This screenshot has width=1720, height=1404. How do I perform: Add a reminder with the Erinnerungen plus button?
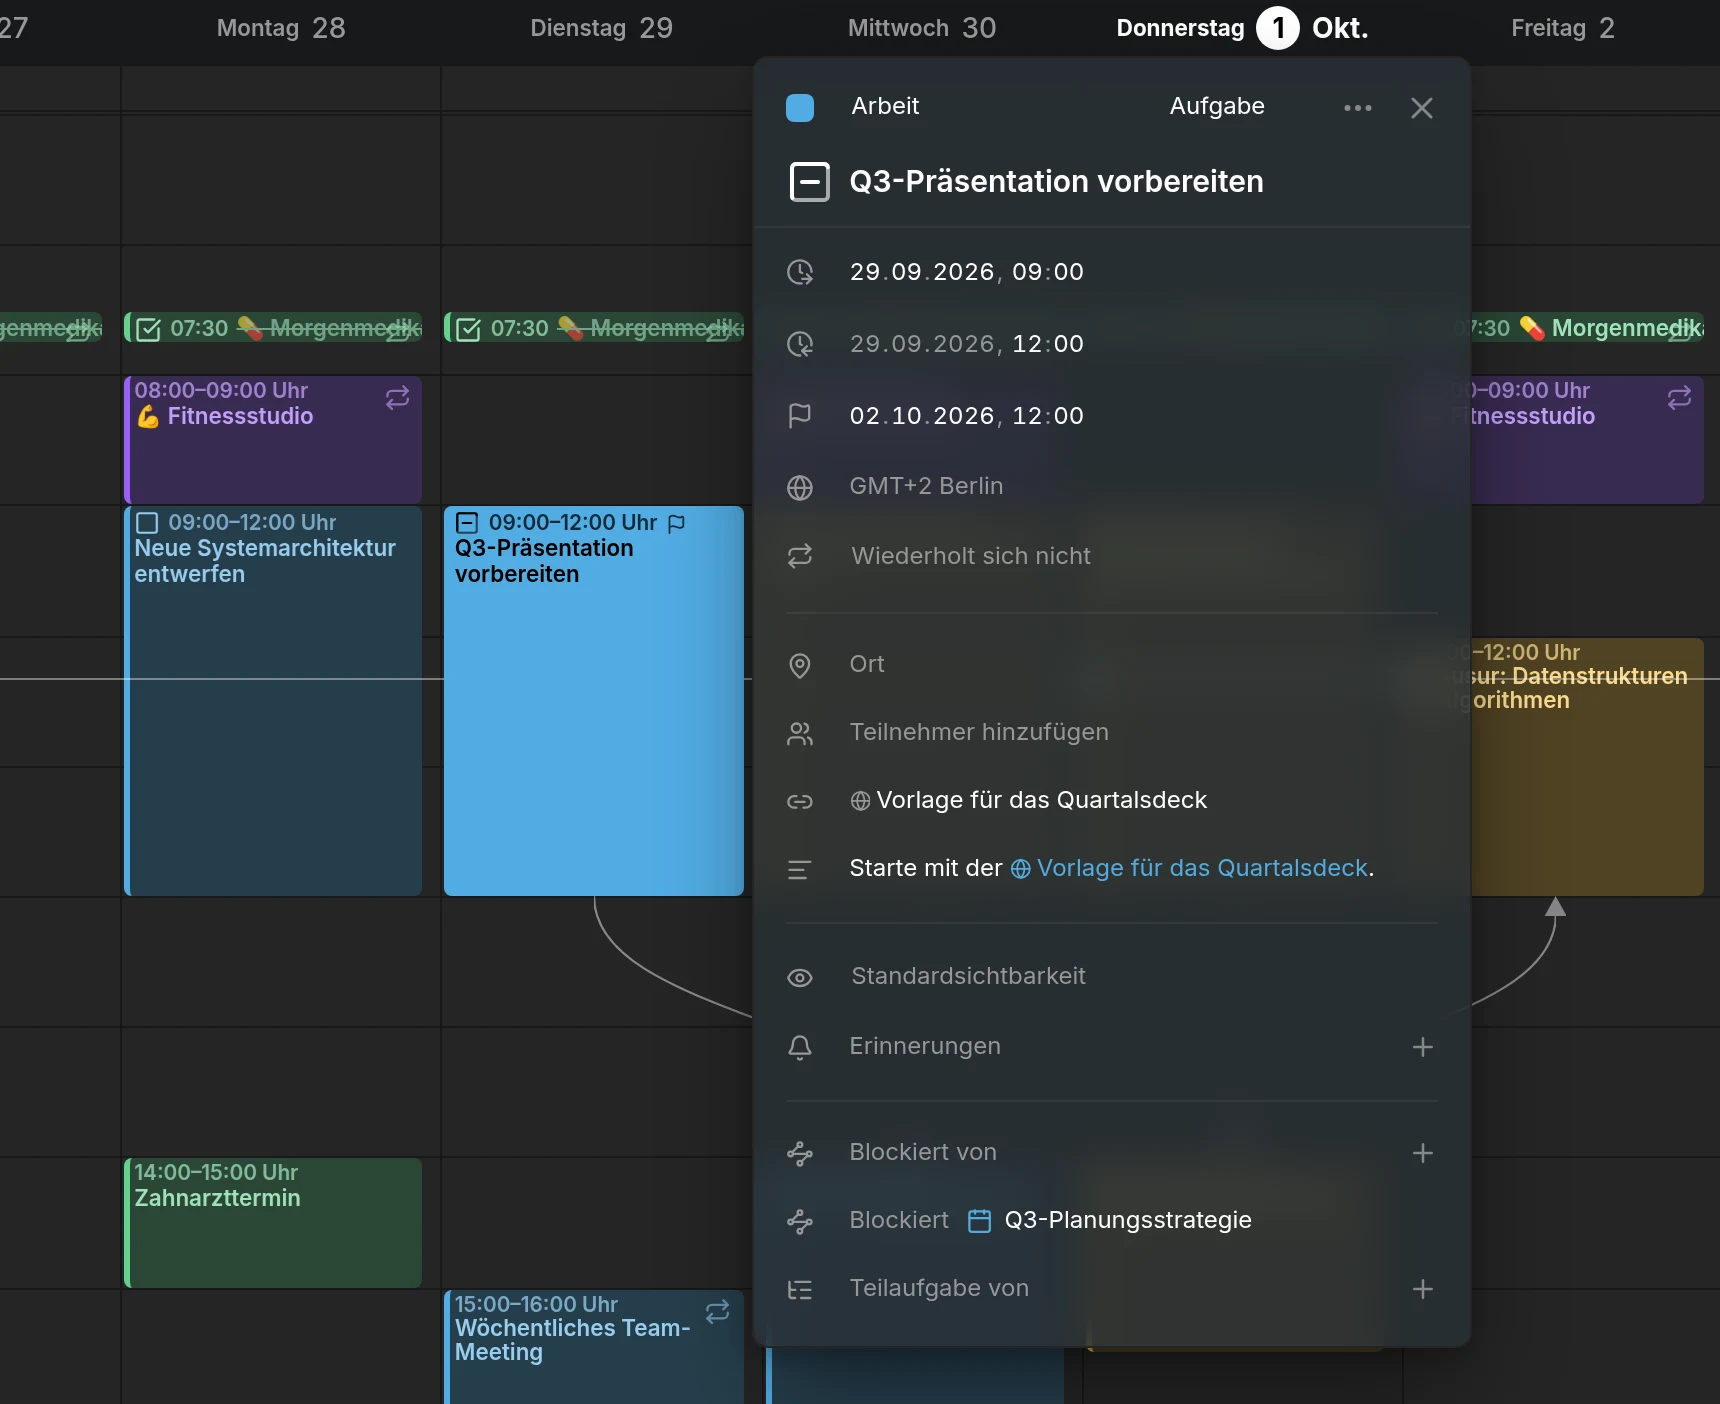pyautogui.click(x=1423, y=1047)
